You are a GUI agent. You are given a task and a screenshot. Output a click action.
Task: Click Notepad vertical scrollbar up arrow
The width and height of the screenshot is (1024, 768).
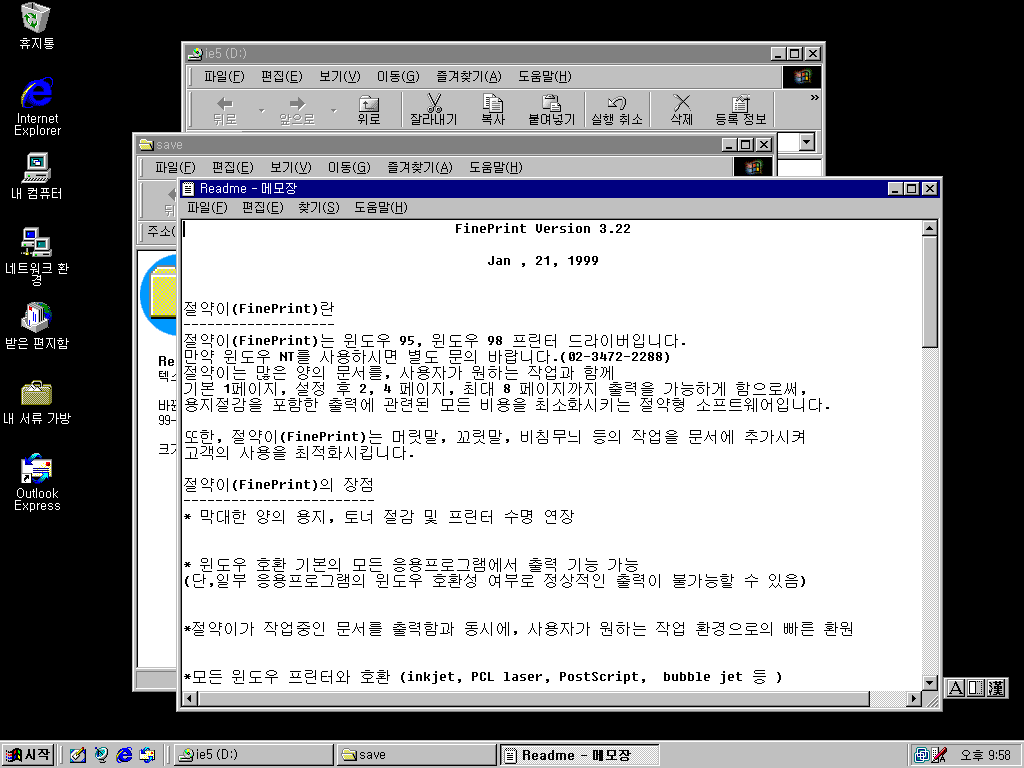[x=930, y=228]
